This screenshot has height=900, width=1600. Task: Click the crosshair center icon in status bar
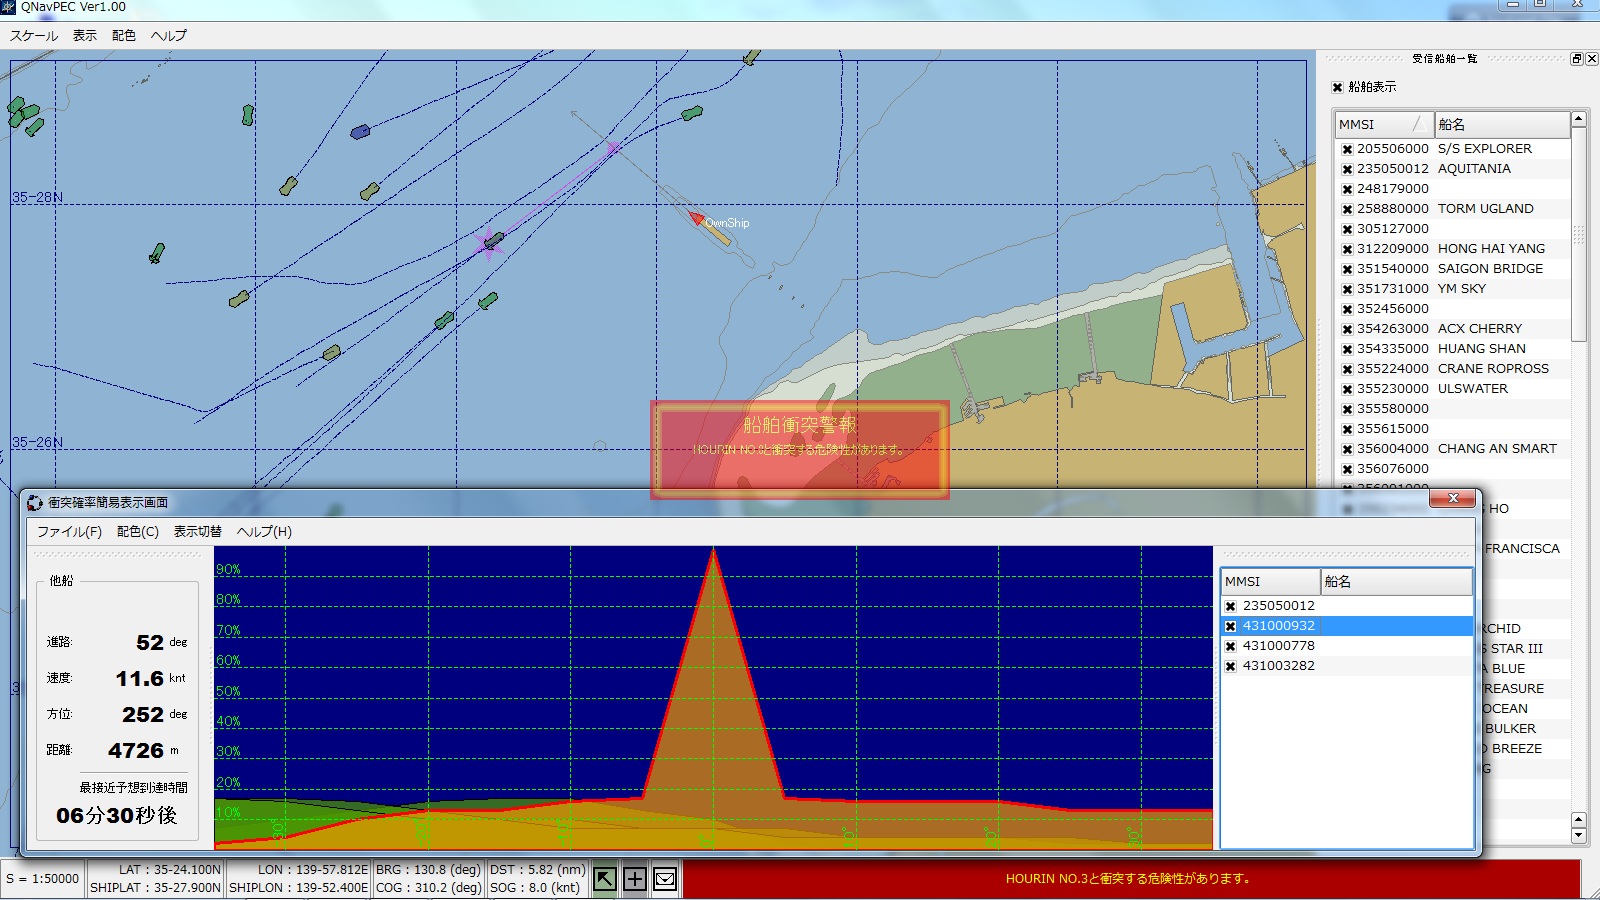tap(635, 879)
